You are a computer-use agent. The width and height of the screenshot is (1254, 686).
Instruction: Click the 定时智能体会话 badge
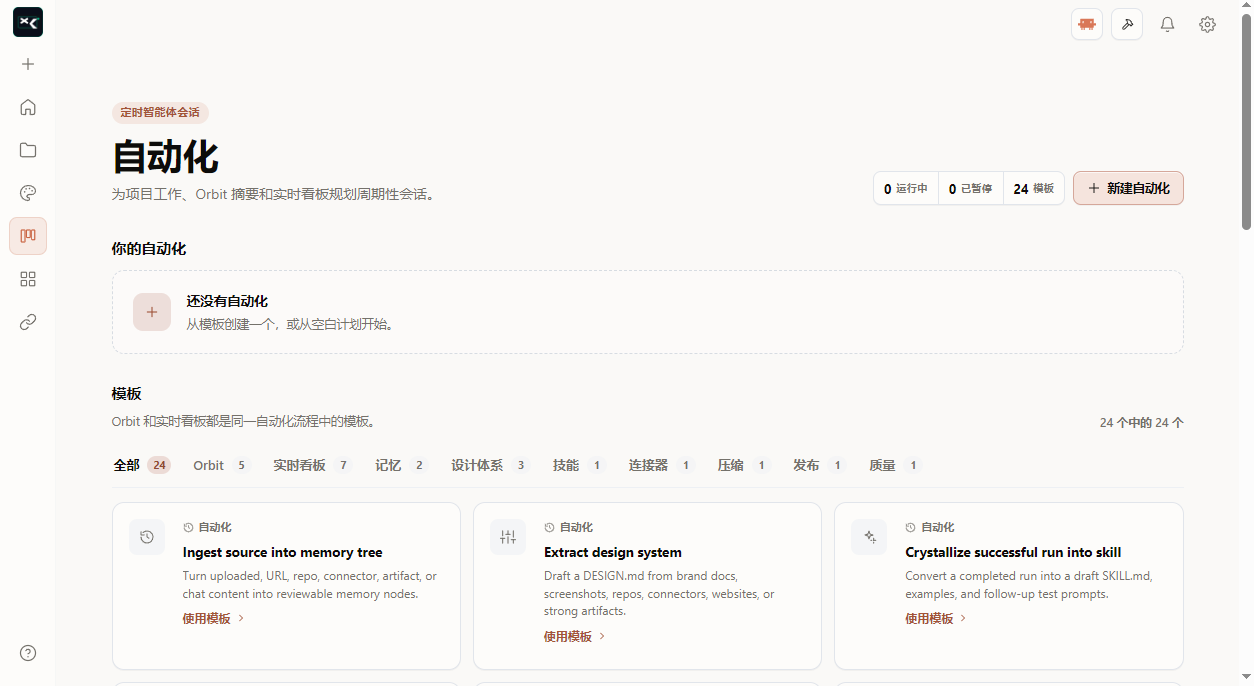tap(160, 113)
